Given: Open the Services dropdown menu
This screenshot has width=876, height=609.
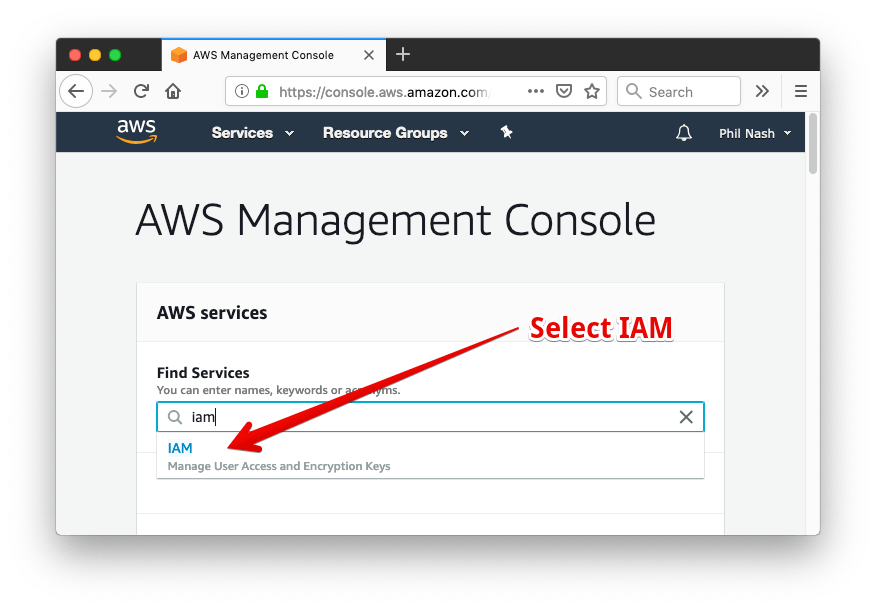Looking at the screenshot, I should tap(253, 133).
